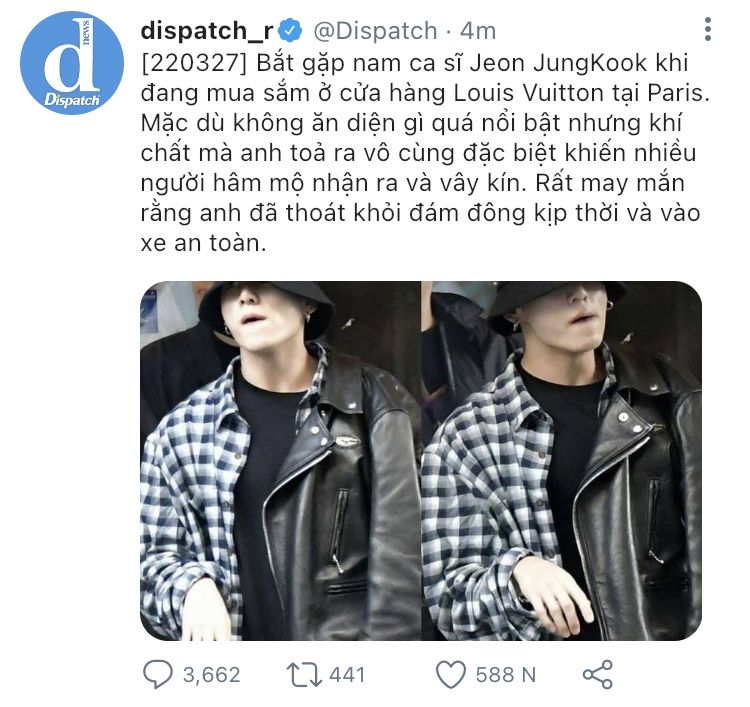Click the 3,662 replies count

coord(211,675)
